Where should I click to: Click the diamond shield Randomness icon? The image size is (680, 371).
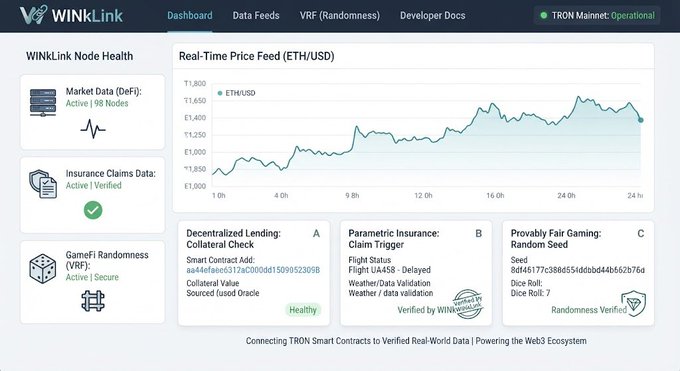click(634, 303)
